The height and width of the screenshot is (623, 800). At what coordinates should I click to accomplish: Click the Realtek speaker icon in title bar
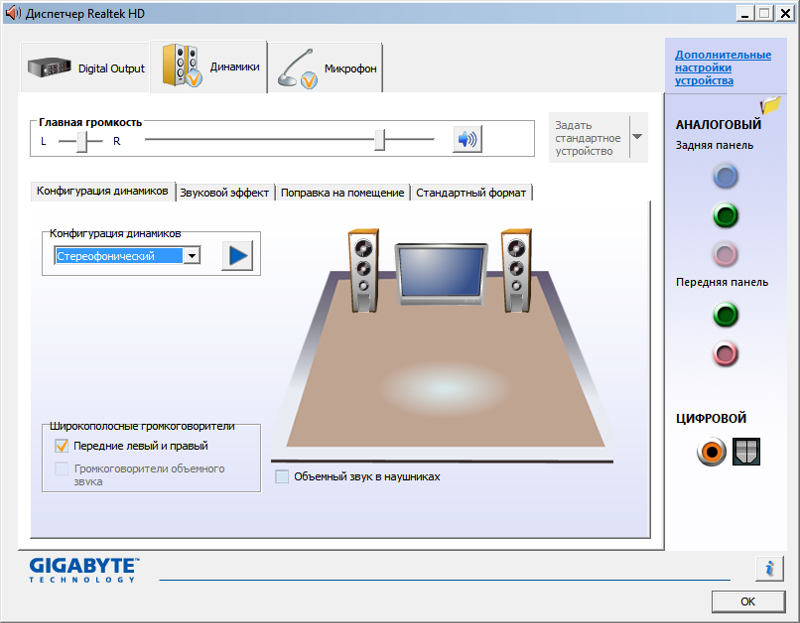[x=13, y=13]
